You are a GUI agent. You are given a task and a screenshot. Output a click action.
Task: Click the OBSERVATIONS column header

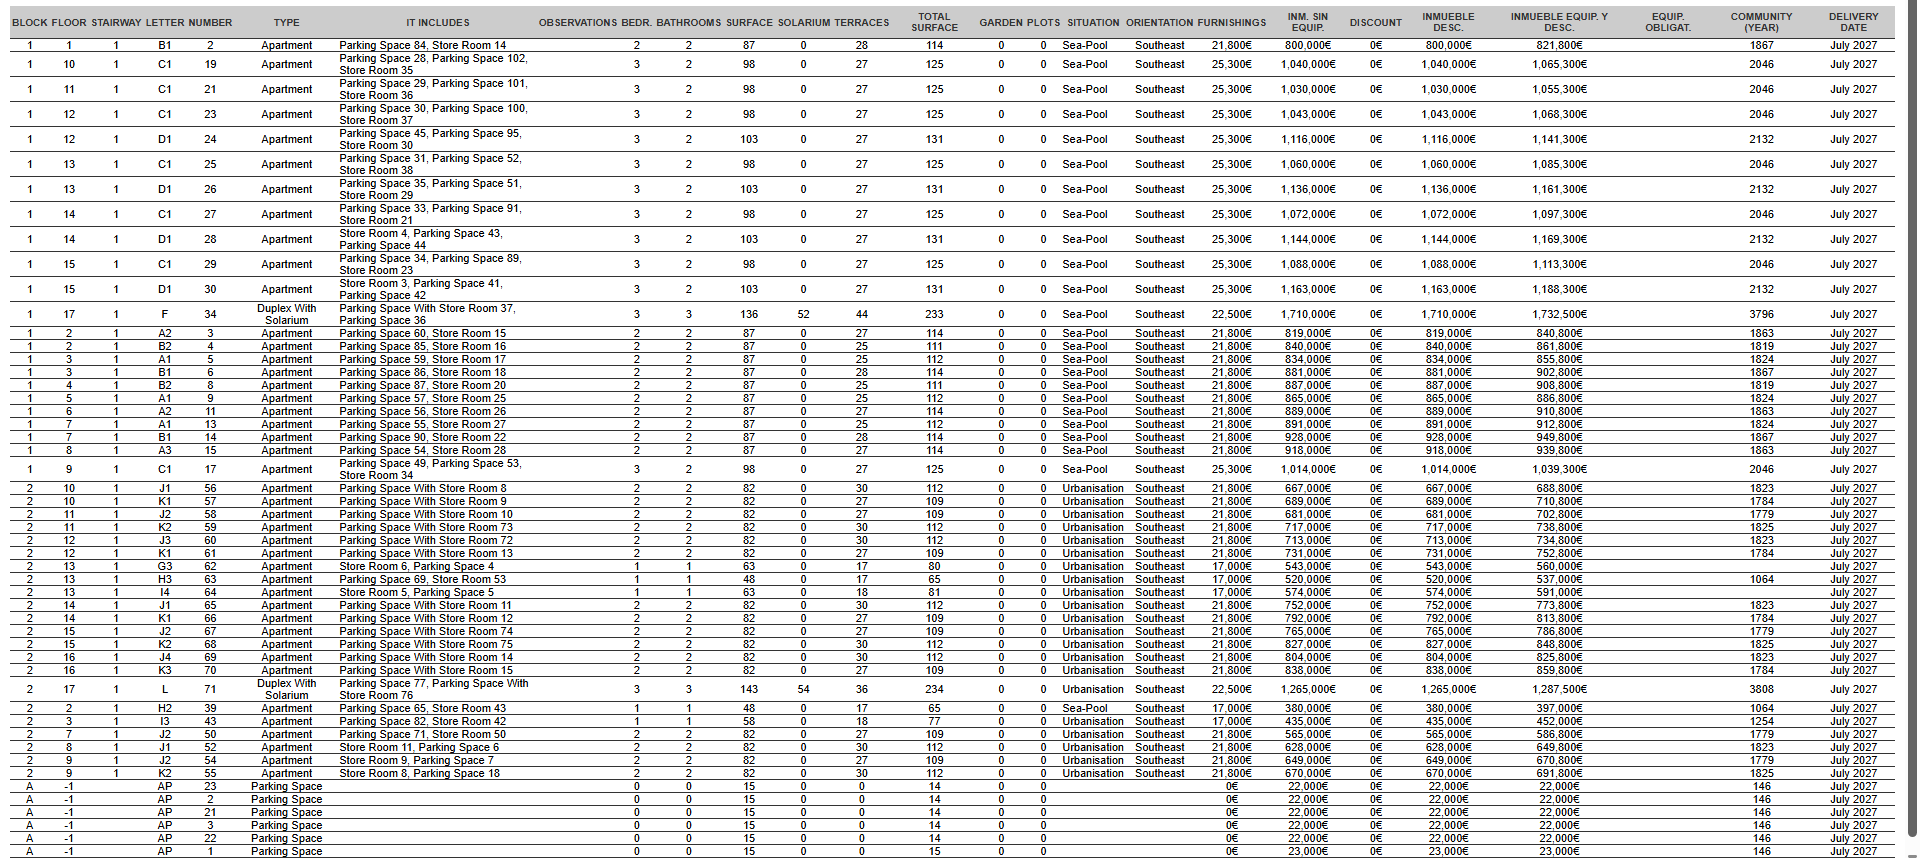(x=577, y=22)
